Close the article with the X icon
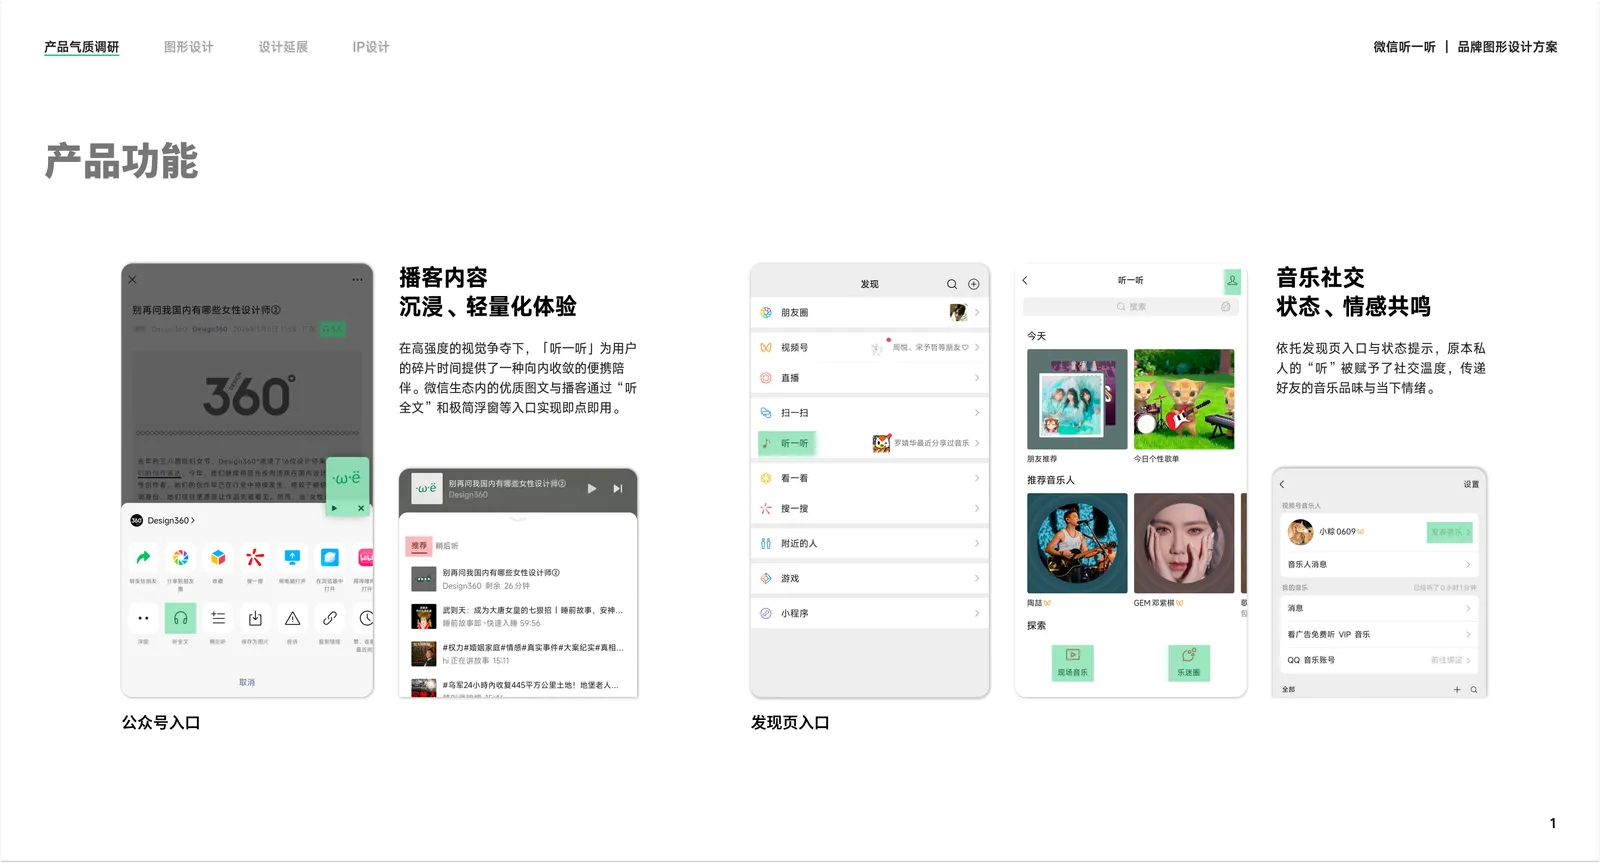 tap(132, 280)
